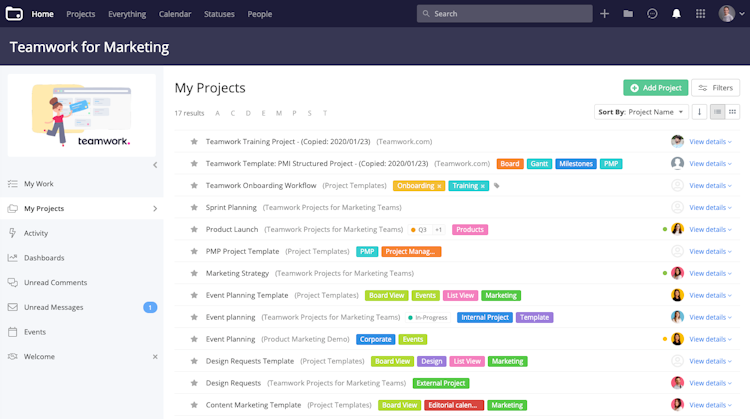Open the Product Launch project

pos(232,230)
